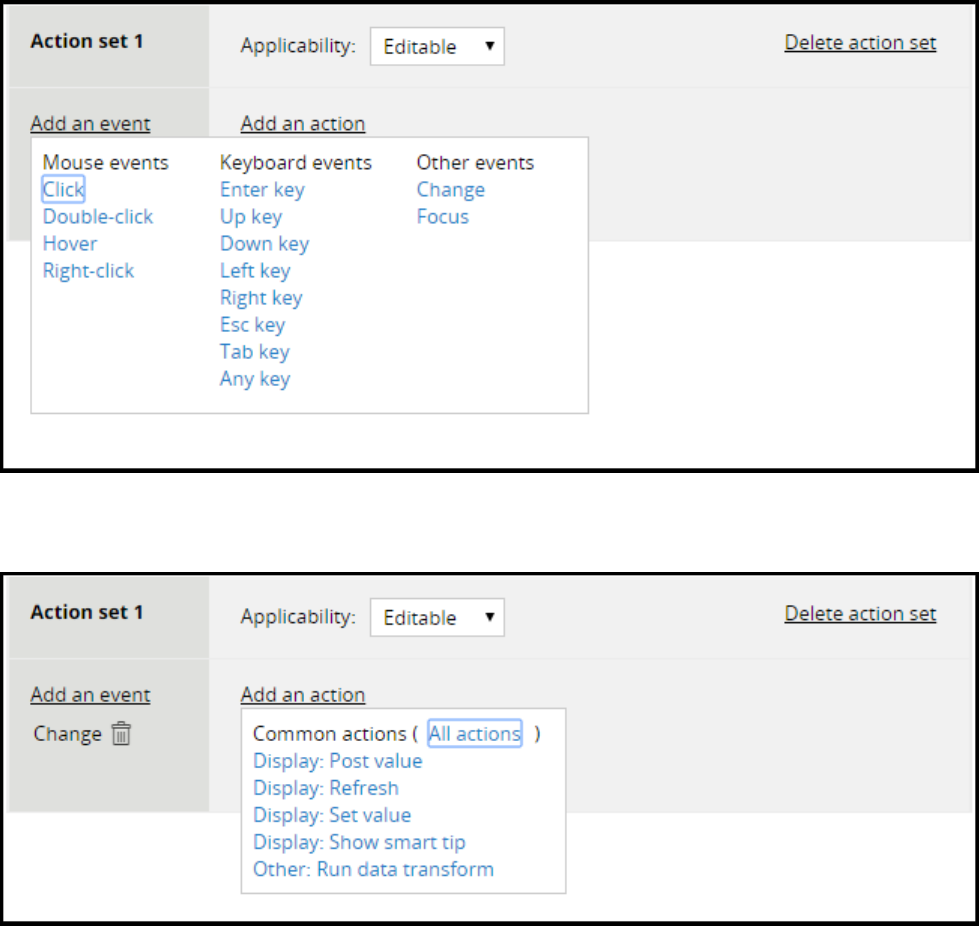Choose the Any key keyboard event
The height and width of the screenshot is (926, 979).
point(255,379)
